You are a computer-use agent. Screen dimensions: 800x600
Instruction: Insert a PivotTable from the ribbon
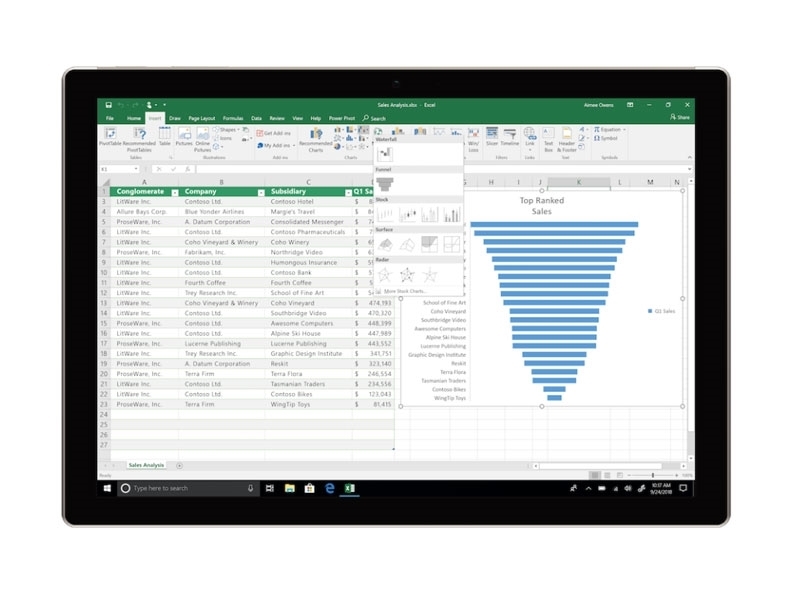coord(110,137)
